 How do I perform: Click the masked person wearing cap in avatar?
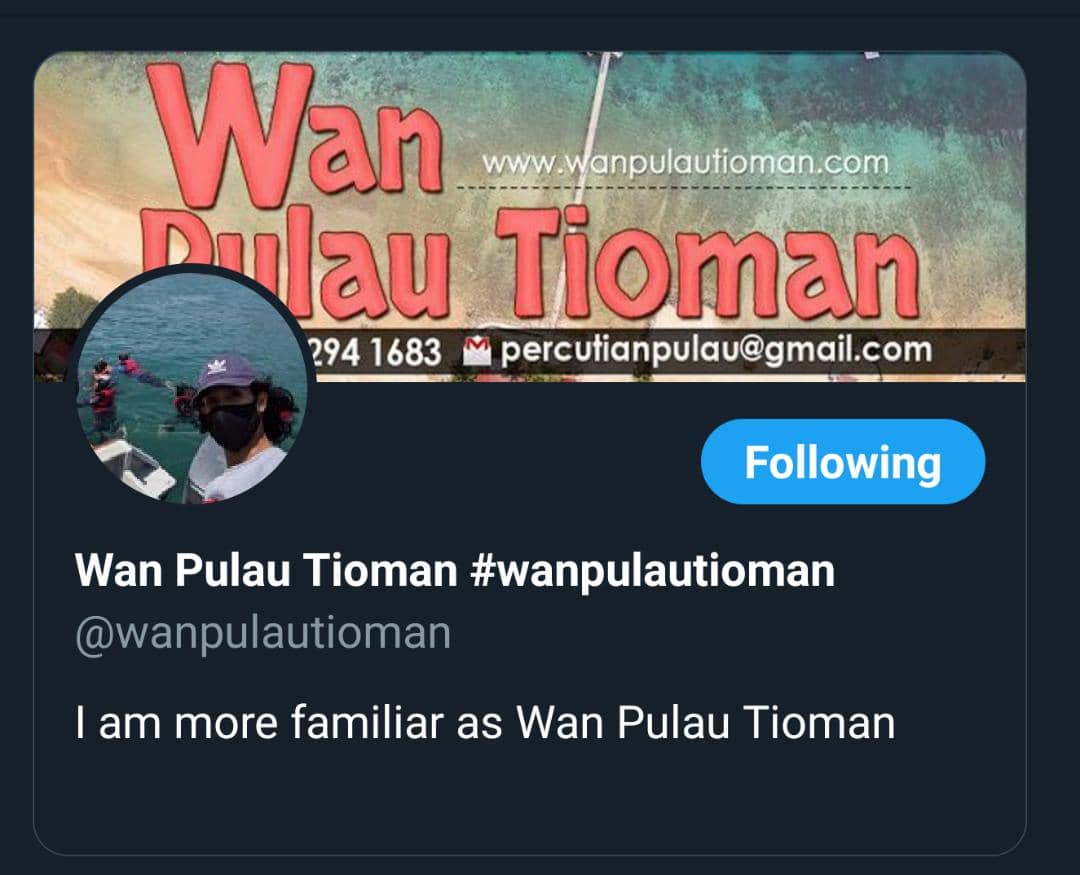[240, 427]
